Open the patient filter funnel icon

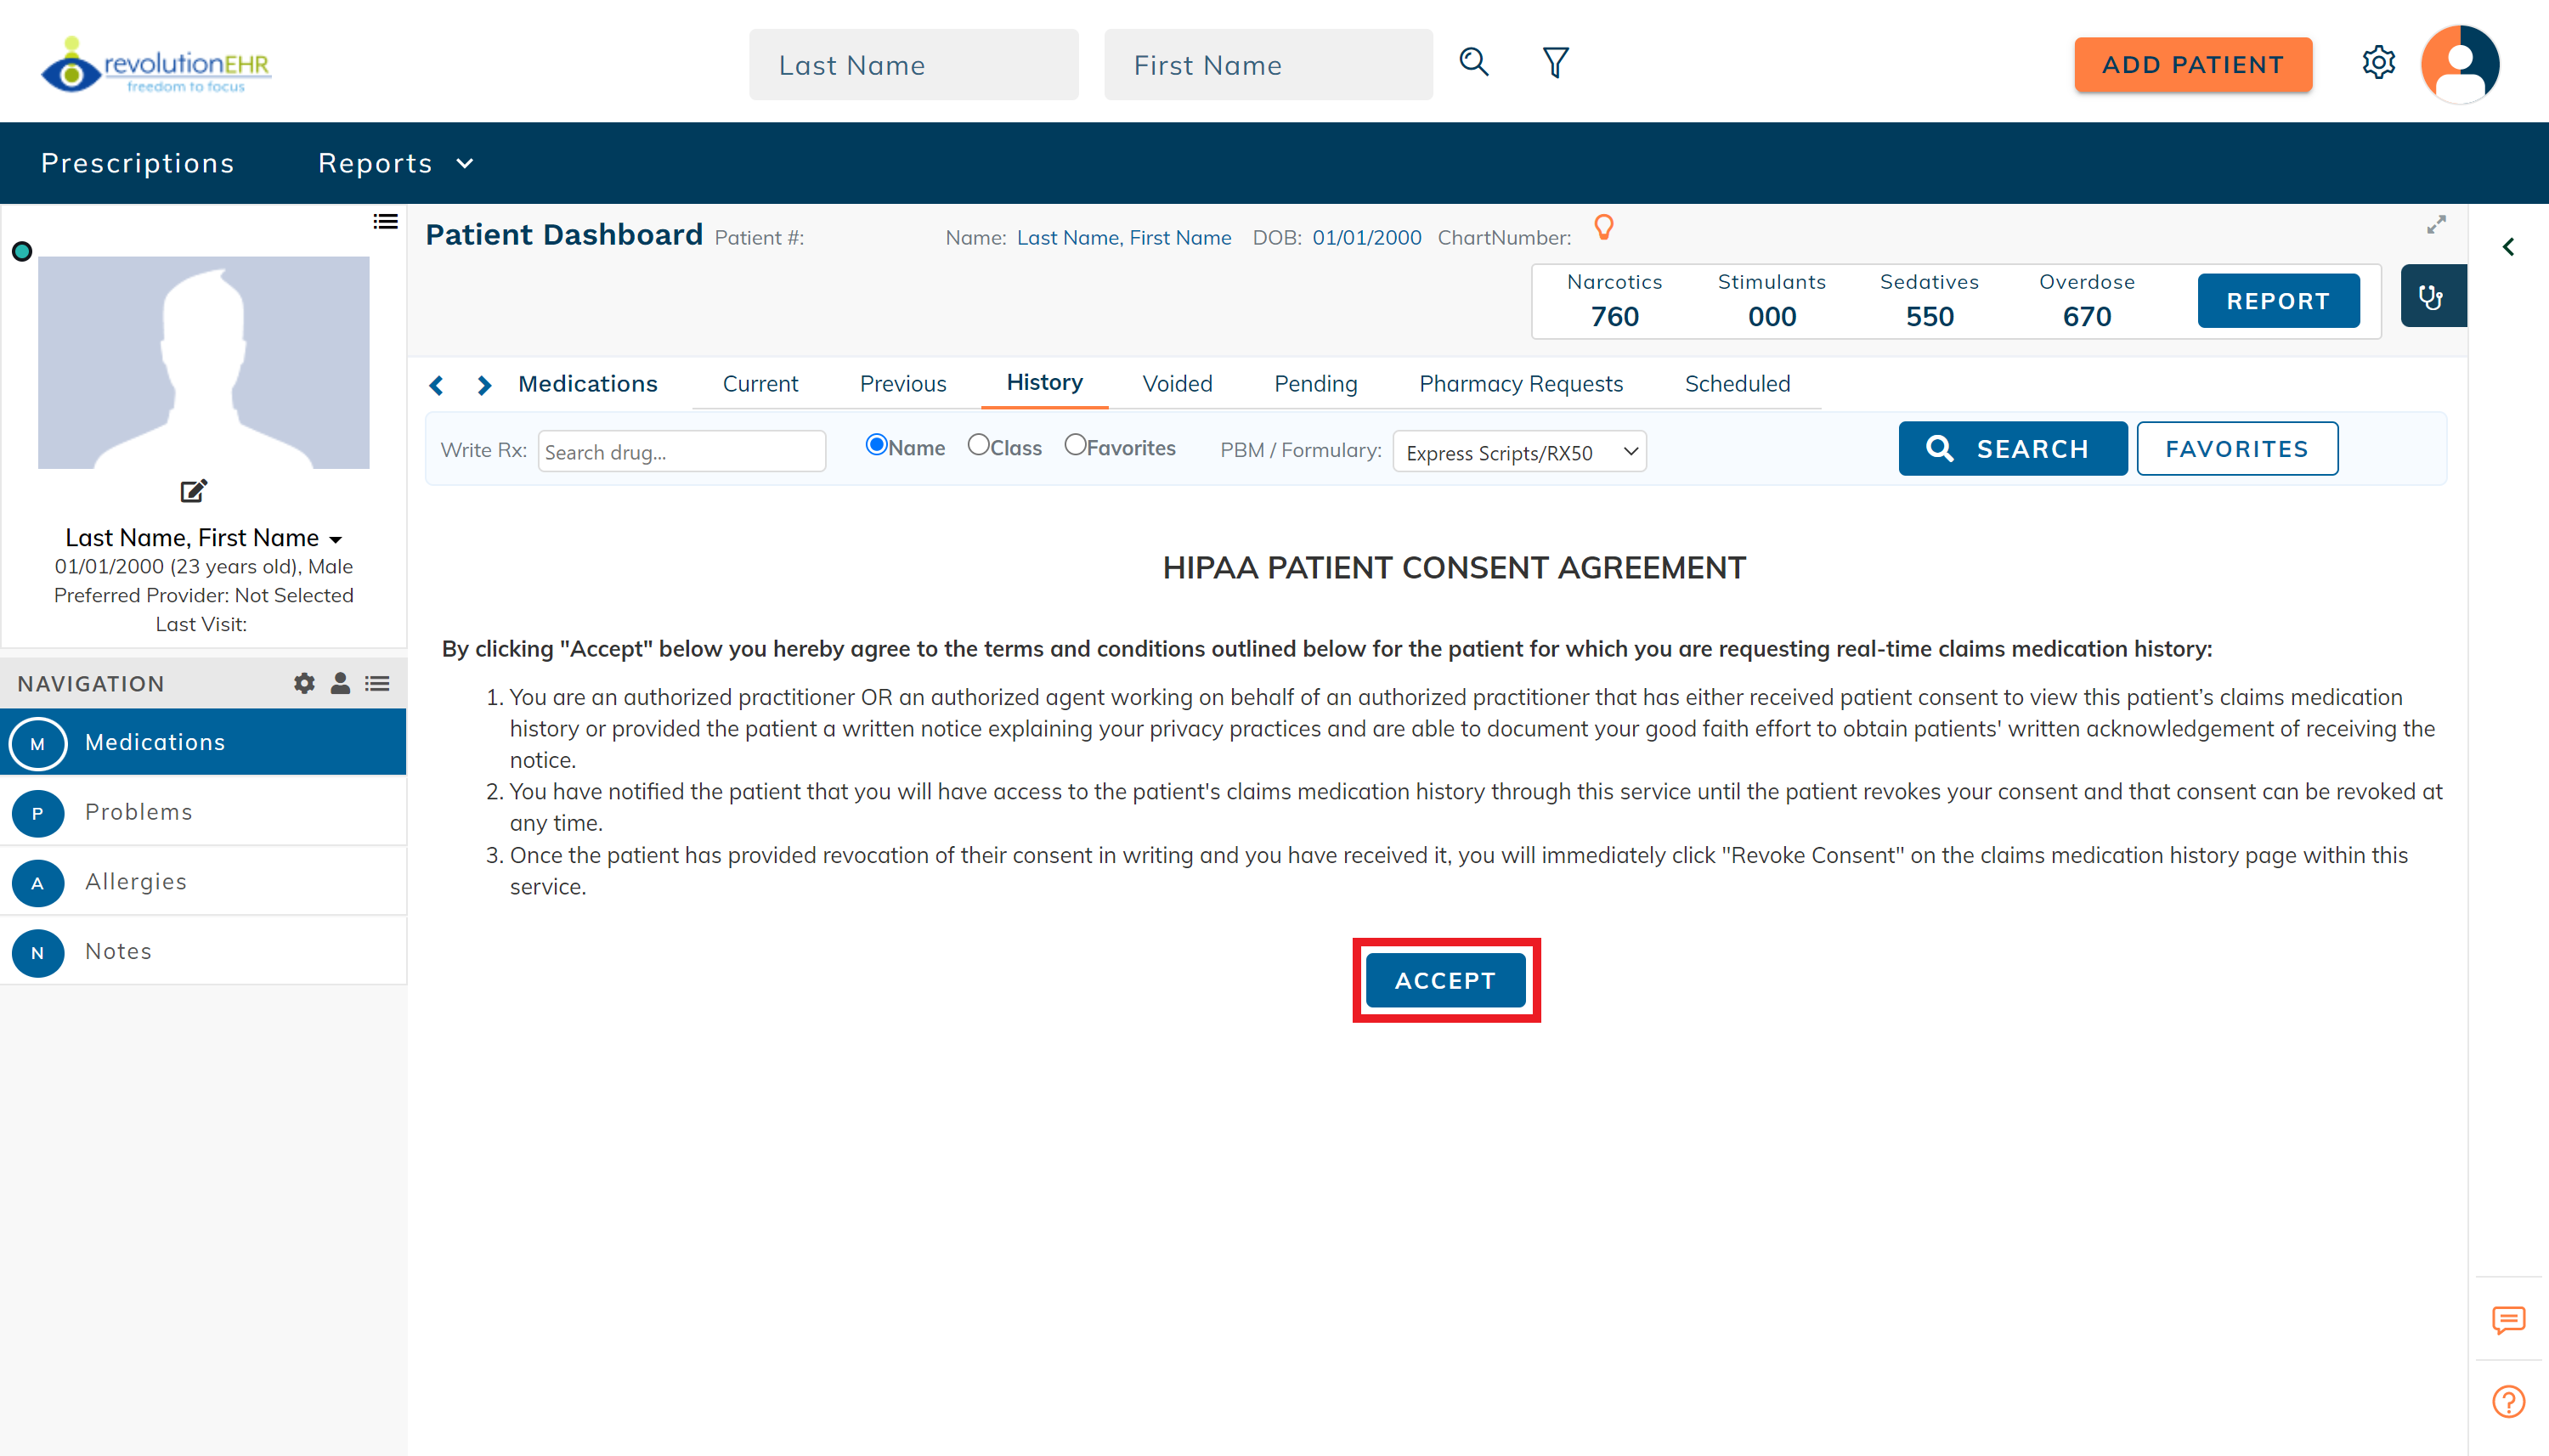coord(1554,62)
